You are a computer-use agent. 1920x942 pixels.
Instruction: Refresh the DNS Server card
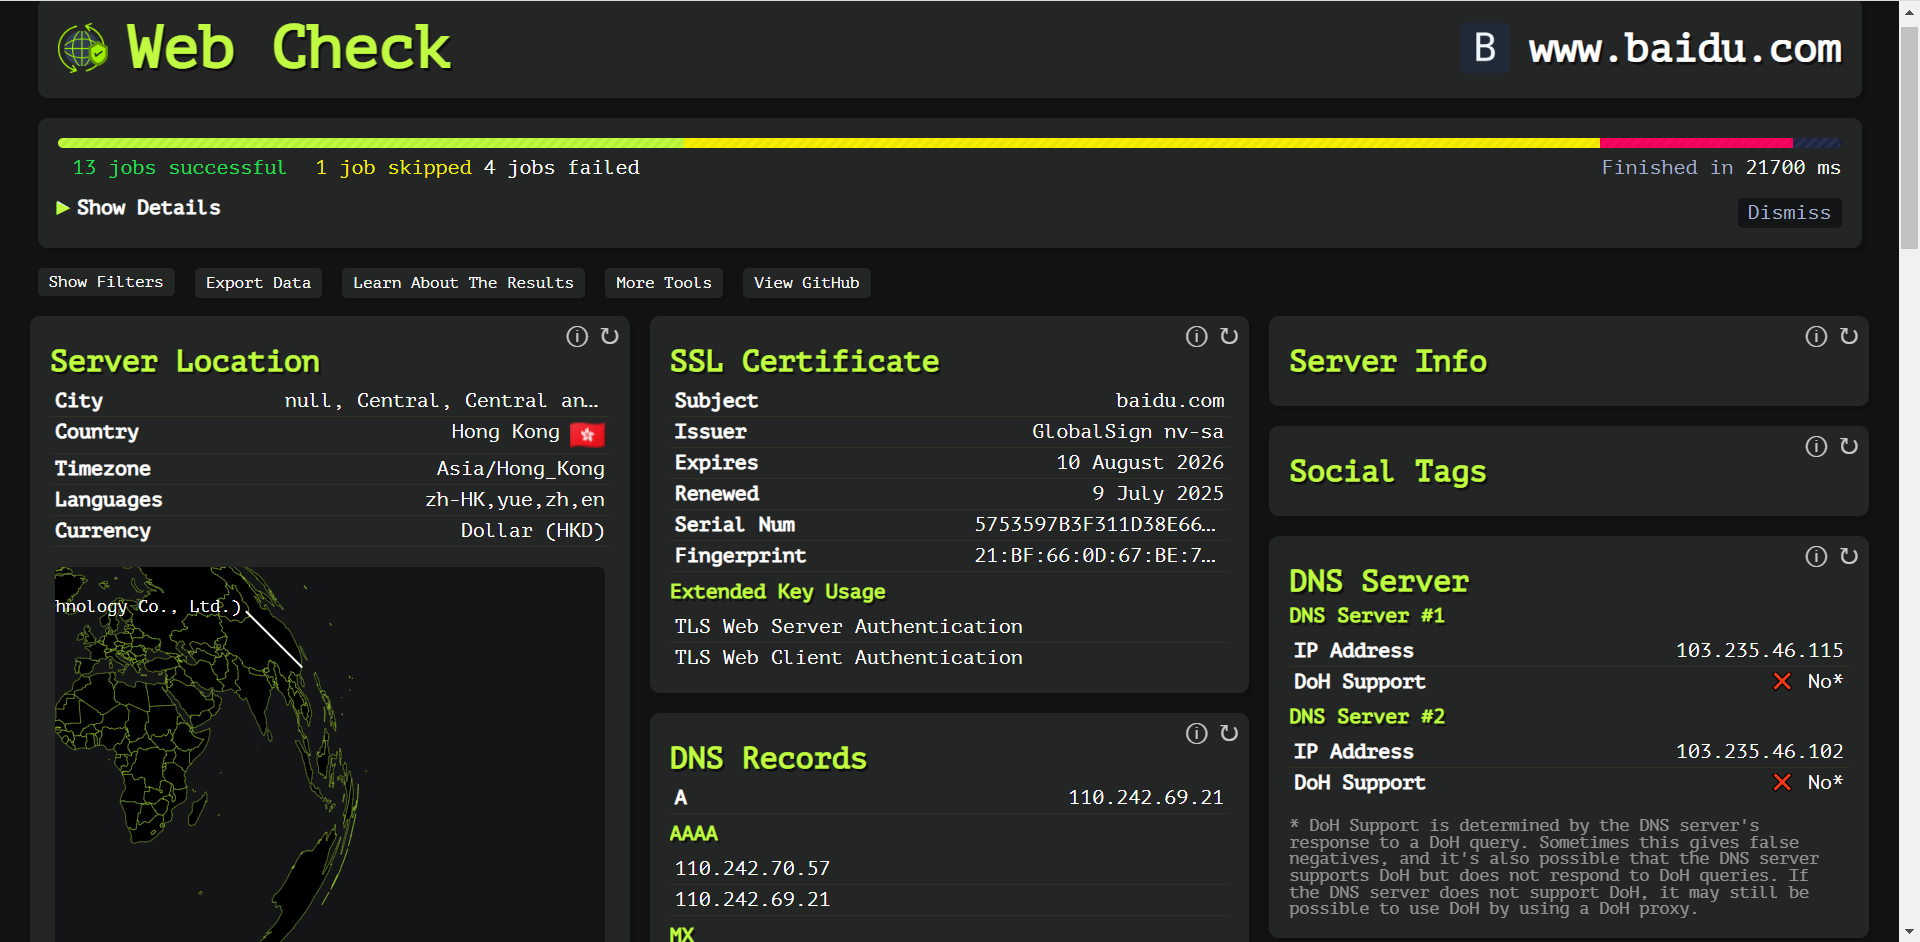[x=1849, y=557]
